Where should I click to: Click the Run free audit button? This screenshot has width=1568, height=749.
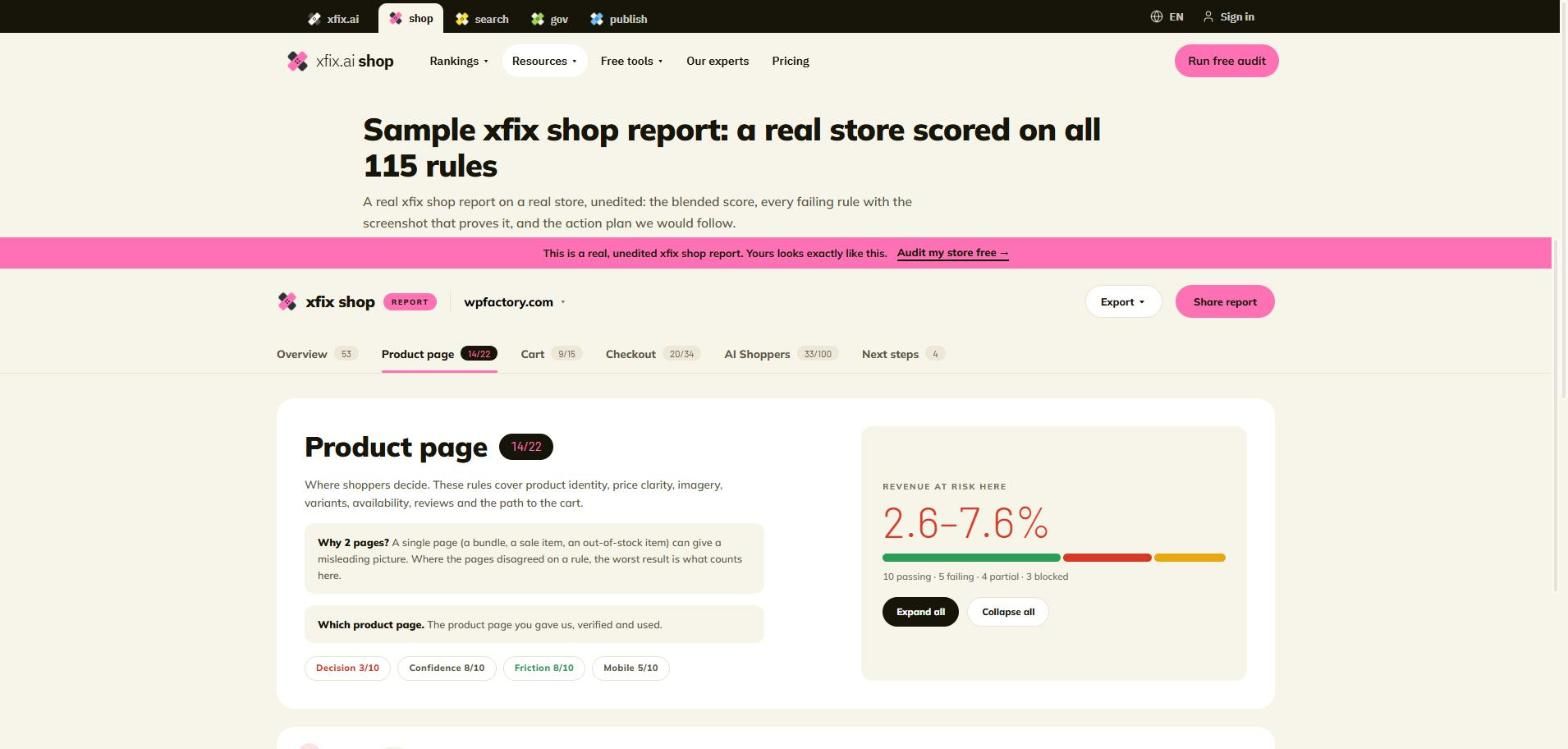[1226, 61]
